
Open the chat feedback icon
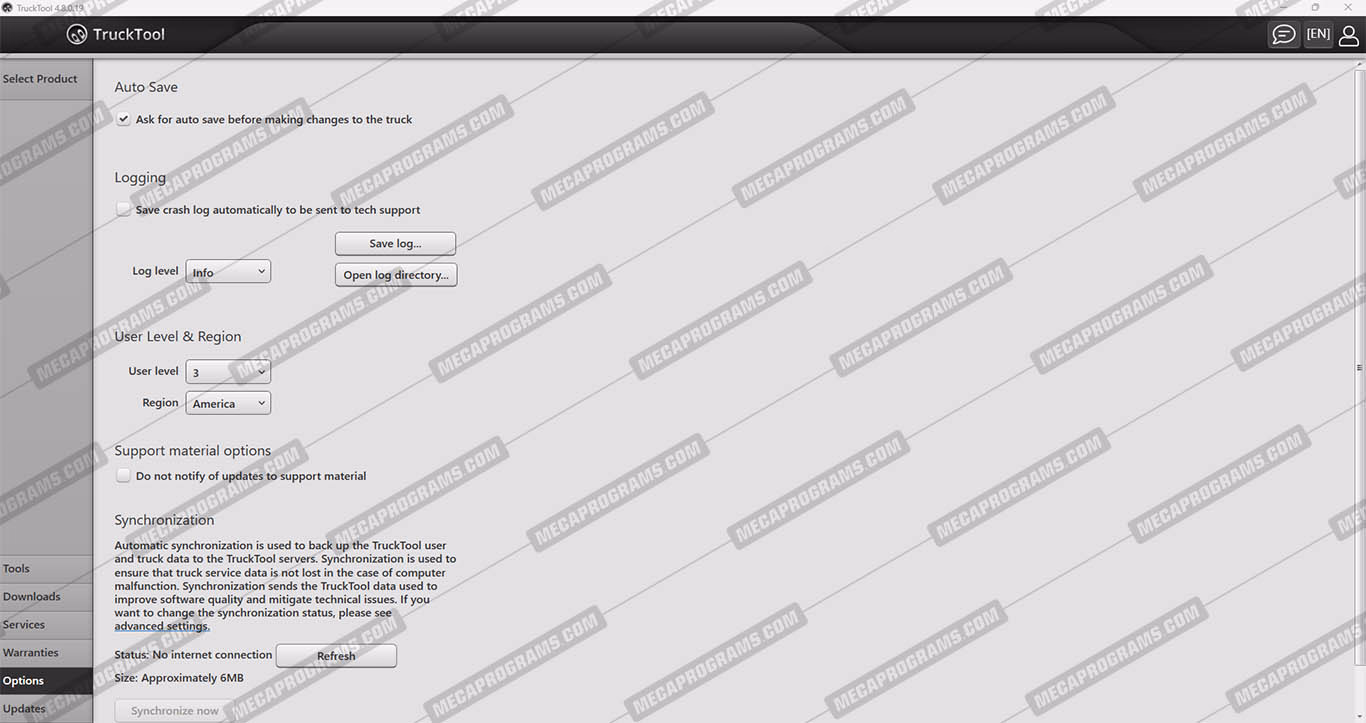click(x=1283, y=35)
